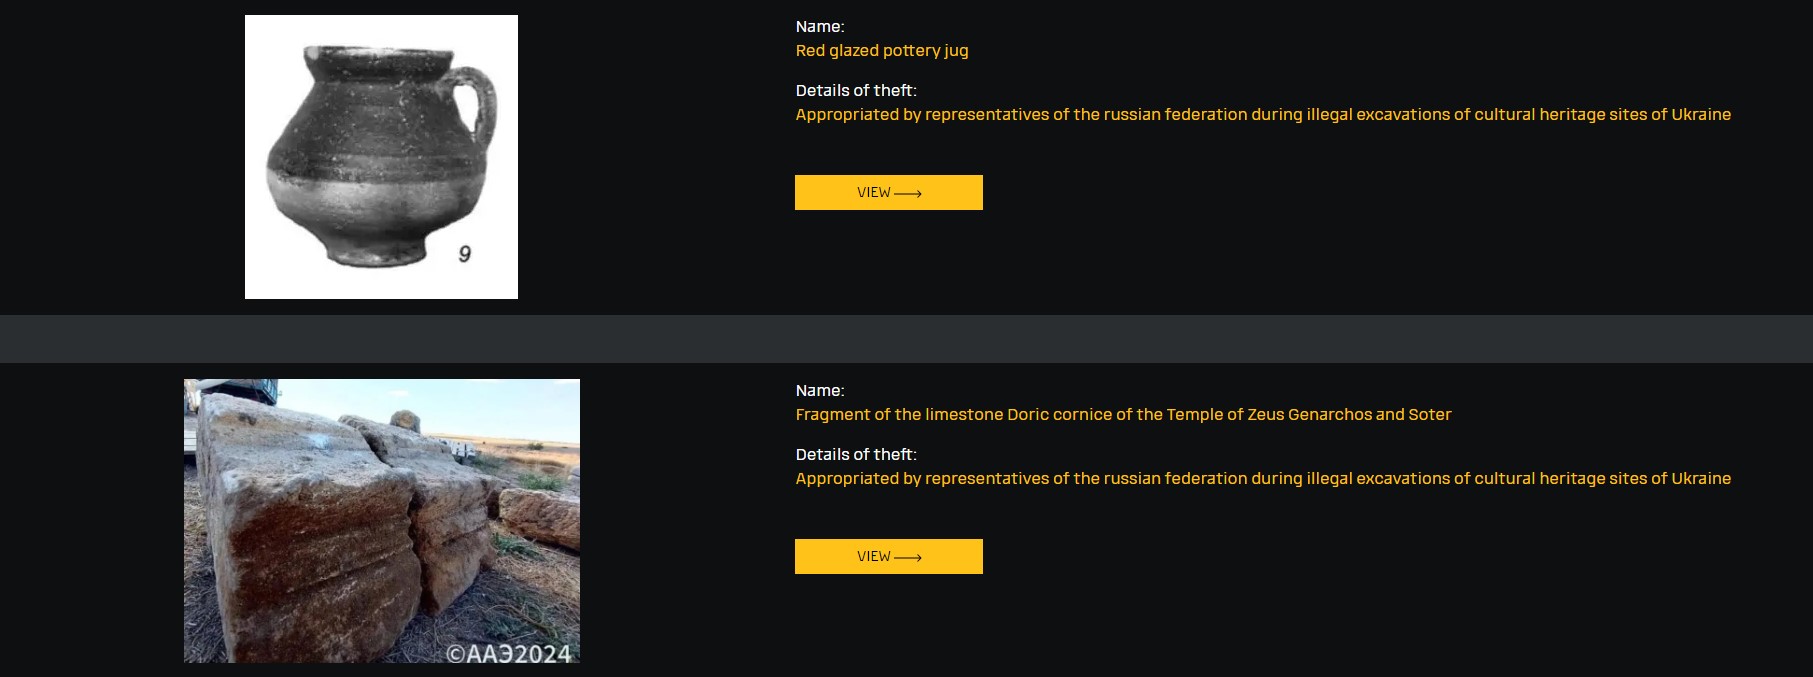
Task: Click VIEW button for the Doric cornice fragment
Action: click(889, 556)
